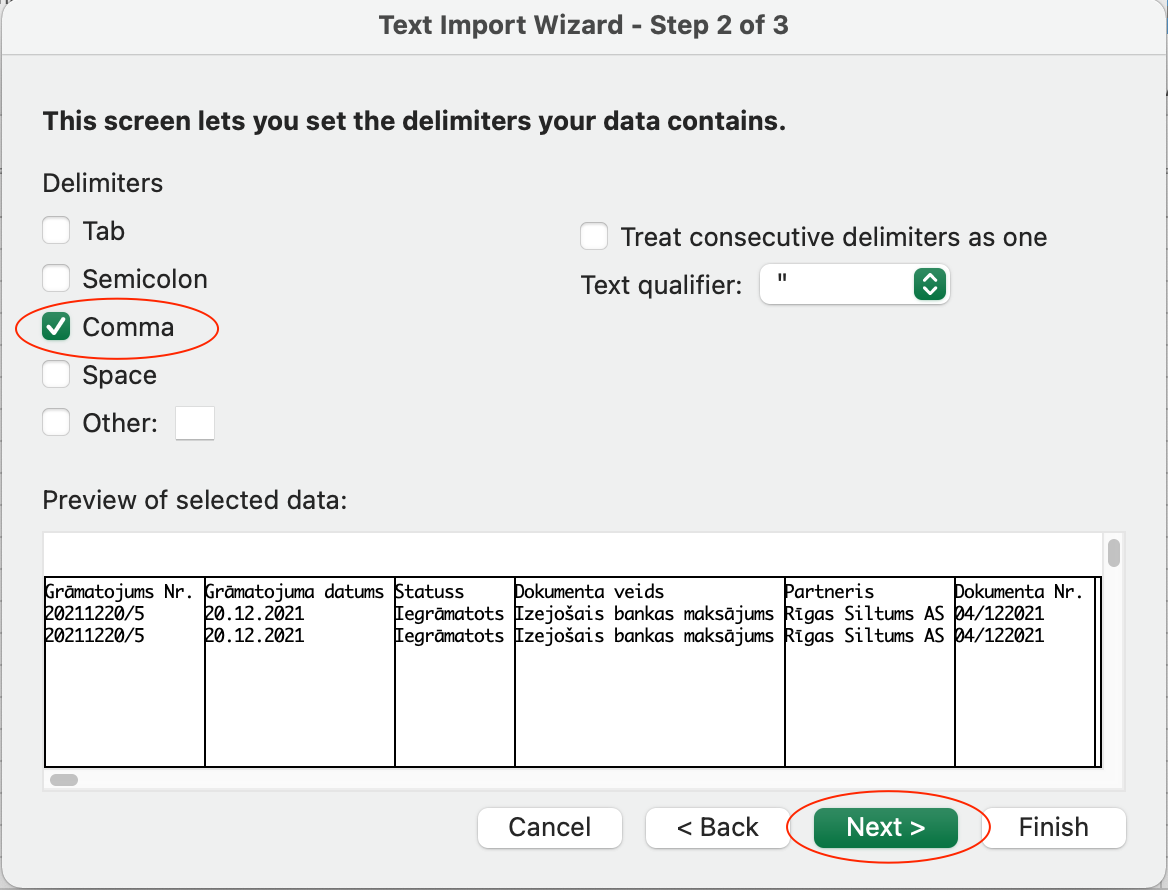Click Finish to complete the import

pyautogui.click(x=1053, y=827)
